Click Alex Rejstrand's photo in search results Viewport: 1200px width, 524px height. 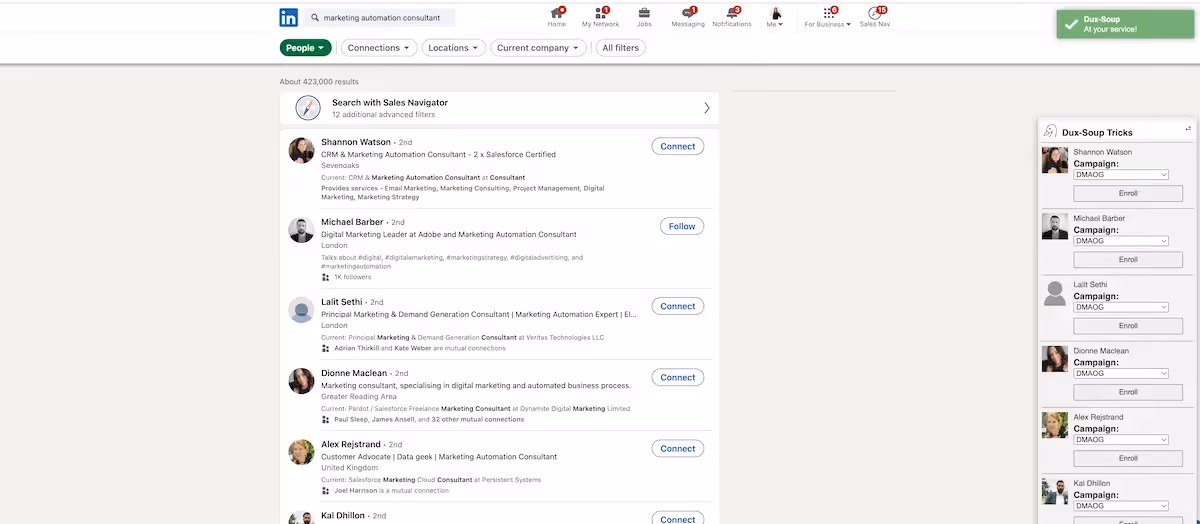coord(301,452)
